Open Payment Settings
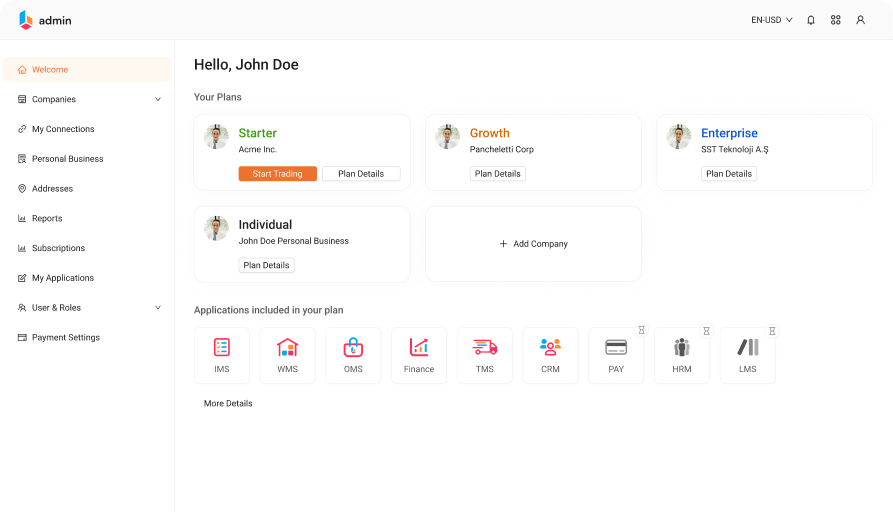This screenshot has height=515, width=893. tap(87, 337)
